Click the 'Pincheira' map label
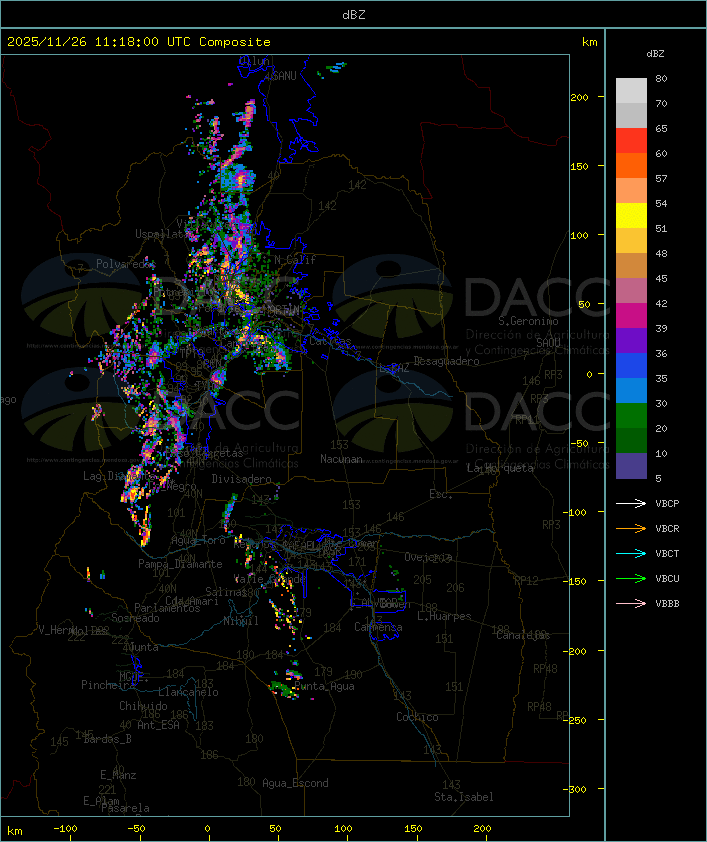 pyautogui.click(x=108, y=685)
